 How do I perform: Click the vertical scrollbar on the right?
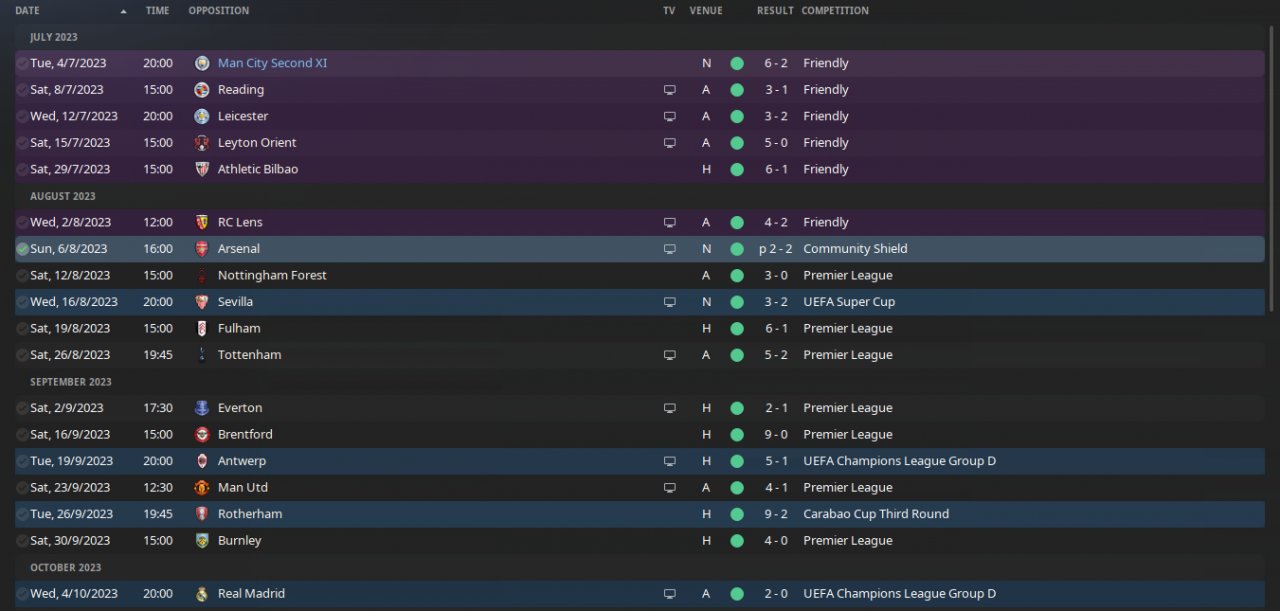(1272, 300)
